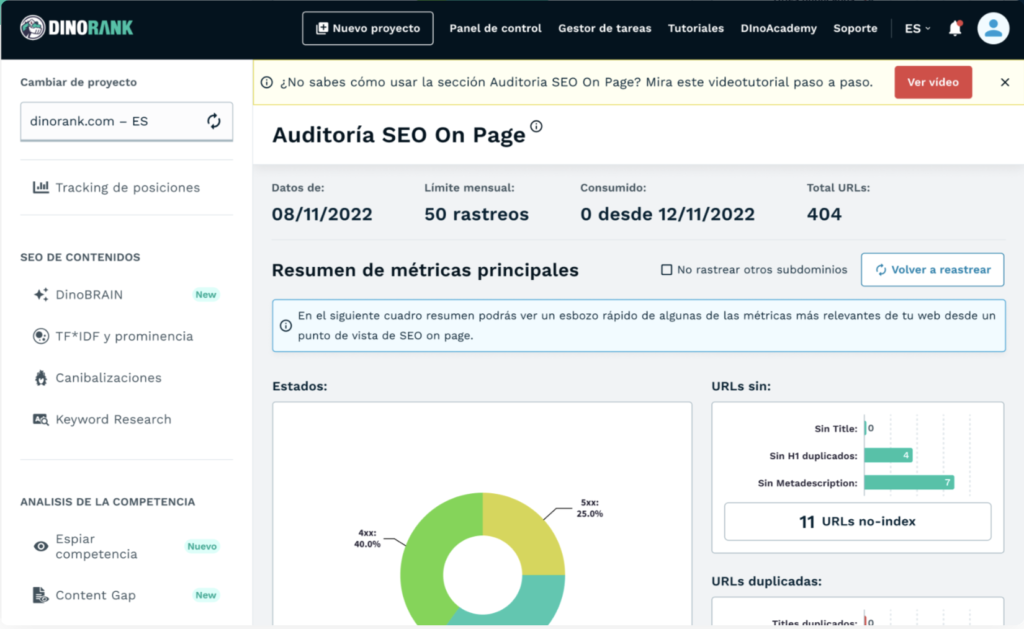Click the project refresh arrows icon
The image size is (1024, 629).
click(214, 121)
